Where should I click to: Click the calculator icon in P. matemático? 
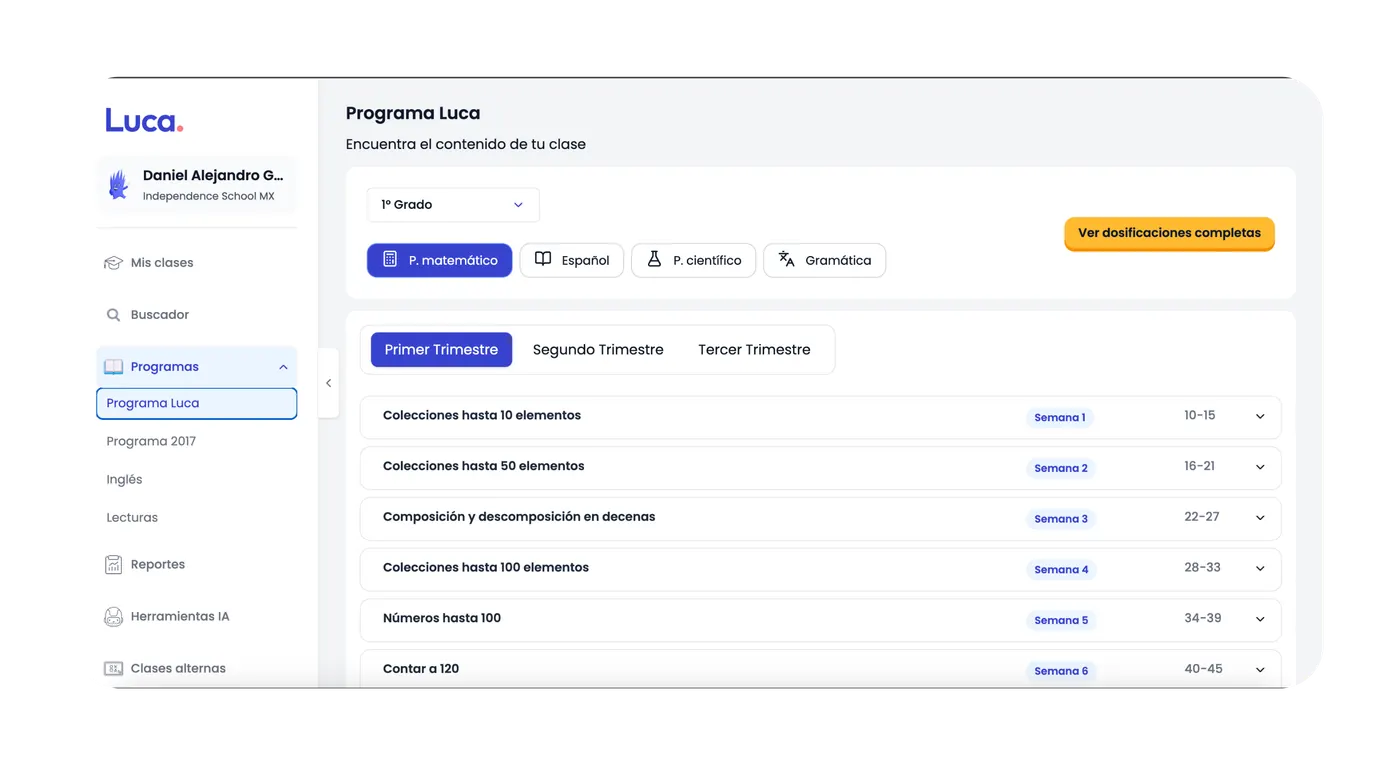390,259
